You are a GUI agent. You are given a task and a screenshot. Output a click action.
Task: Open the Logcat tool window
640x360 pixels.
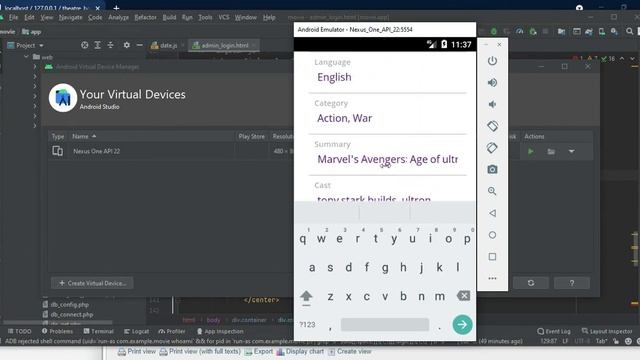(x=136, y=331)
